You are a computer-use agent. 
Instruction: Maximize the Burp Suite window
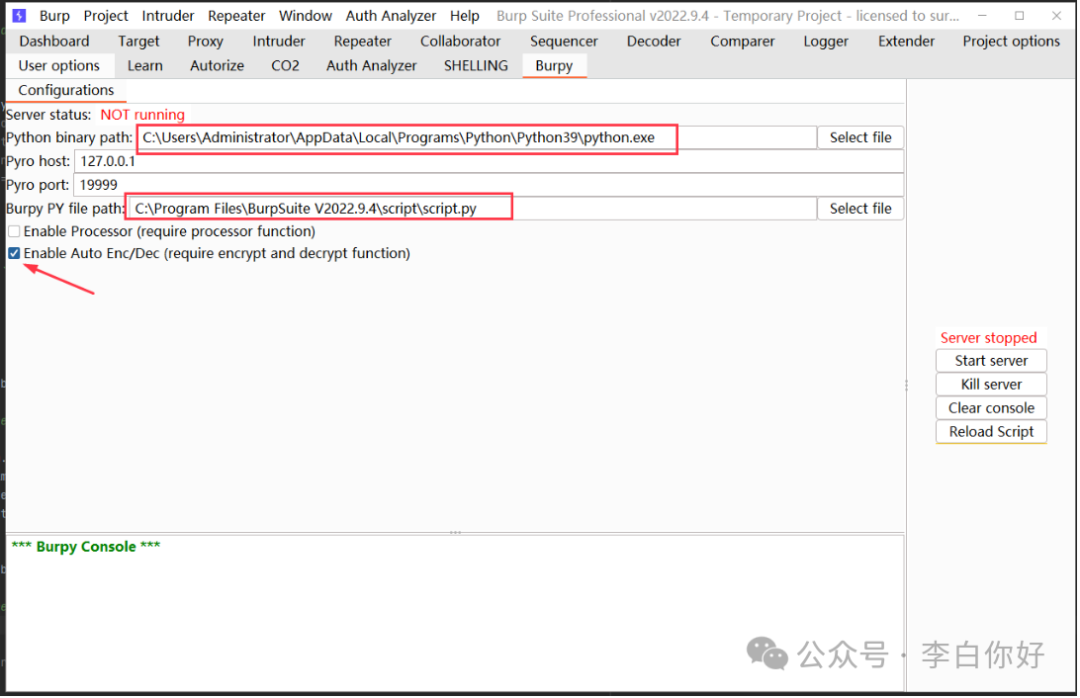(1019, 15)
